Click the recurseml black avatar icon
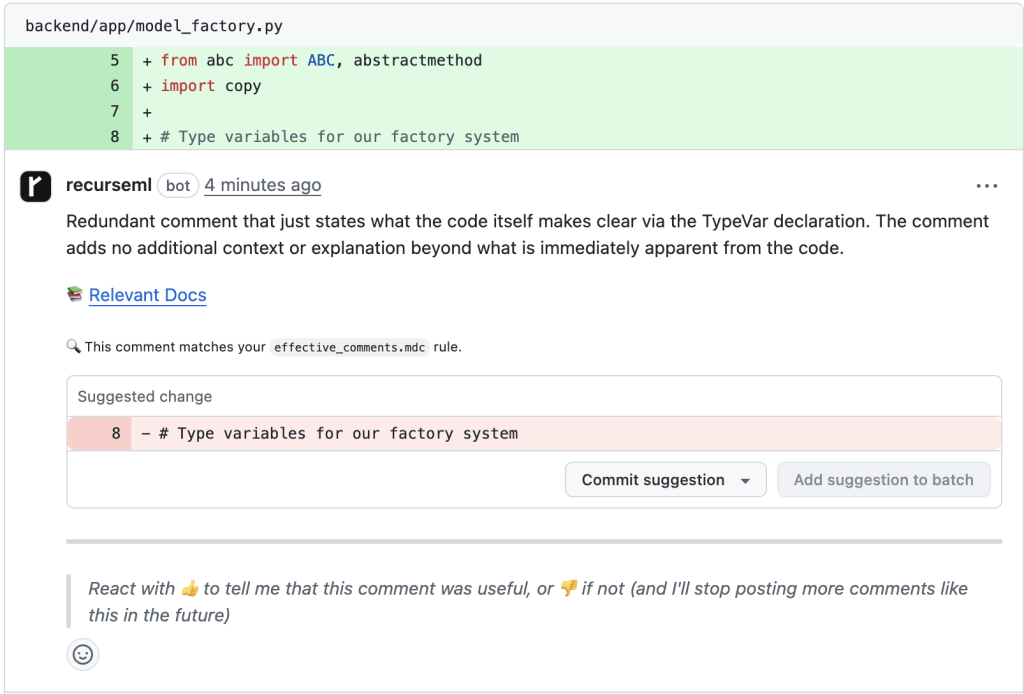Screen dimensions: 1024x694 (x=36, y=186)
